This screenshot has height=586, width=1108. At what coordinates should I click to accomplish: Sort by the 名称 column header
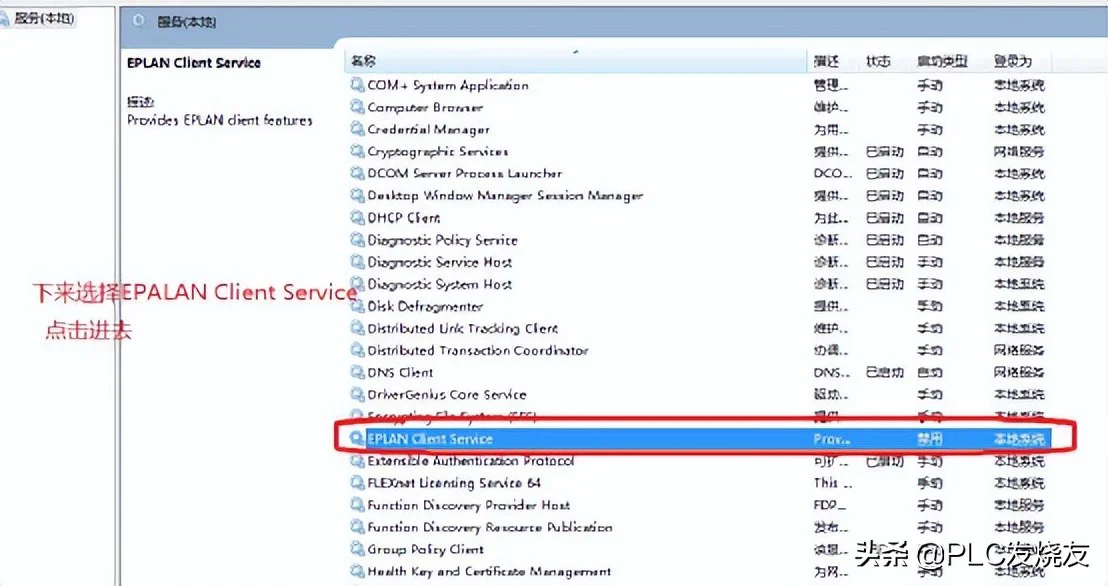click(x=363, y=61)
